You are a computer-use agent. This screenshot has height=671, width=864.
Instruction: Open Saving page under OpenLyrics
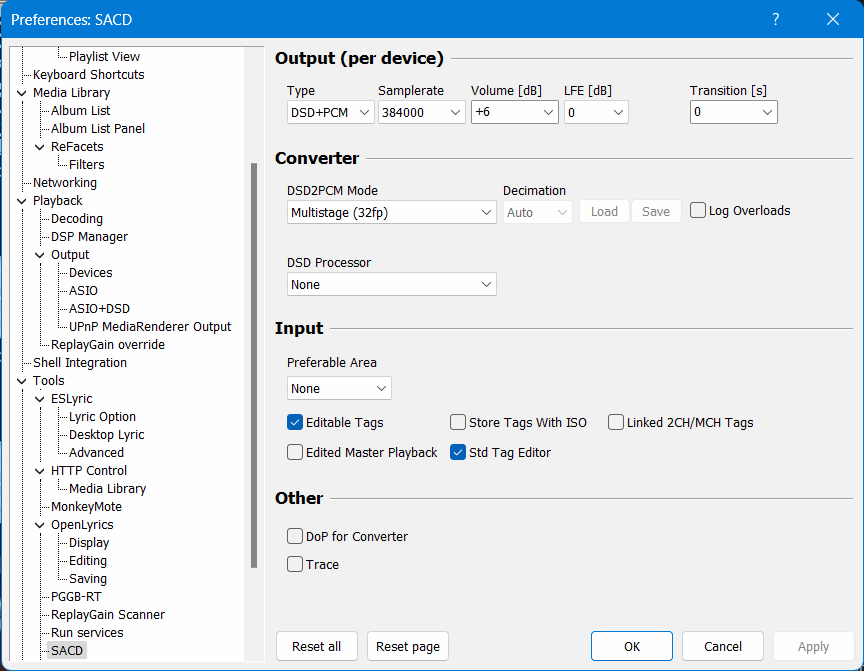[x=88, y=579]
